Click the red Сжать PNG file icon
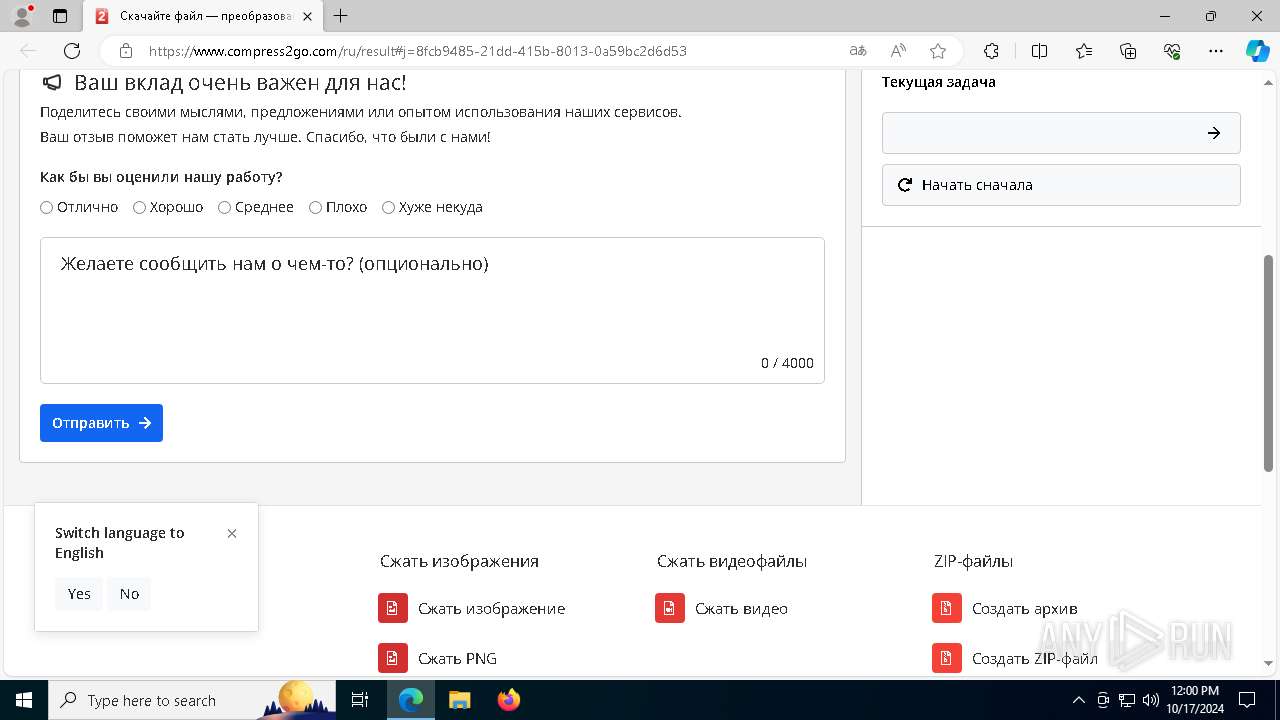 click(393, 658)
